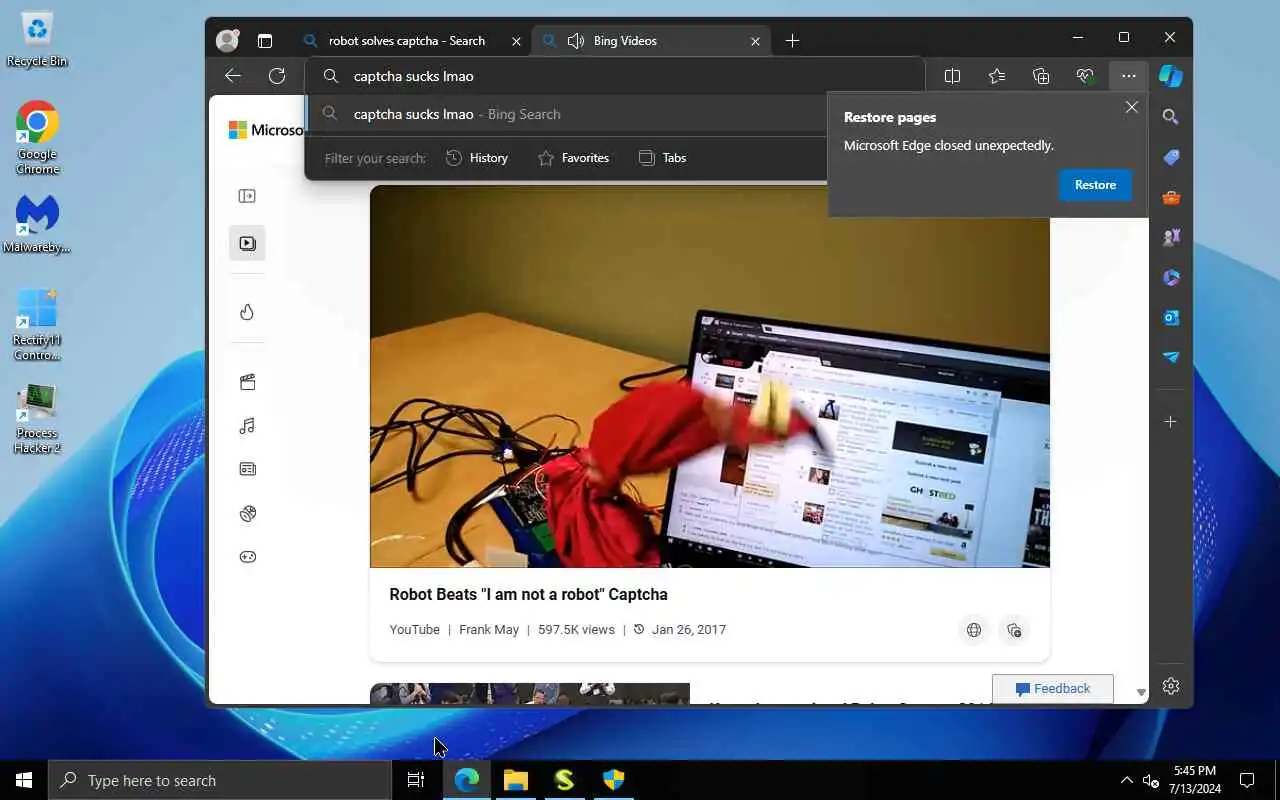The height and width of the screenshot is (800, 1280).
Task: Click the Microsoft logo on the page
Action: pos(265,130)
